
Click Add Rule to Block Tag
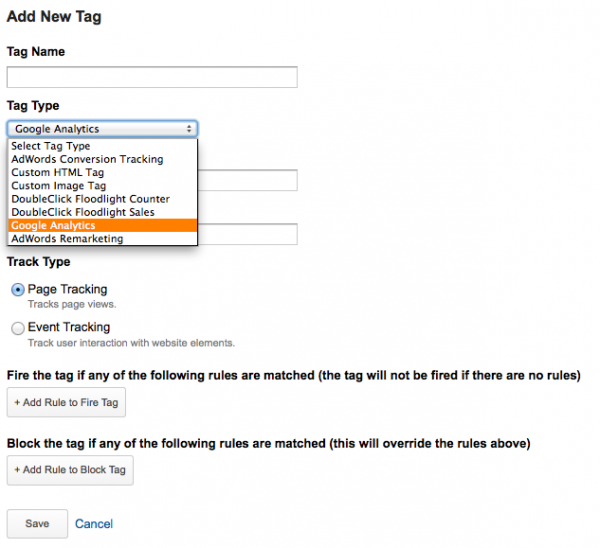(70, 470)
